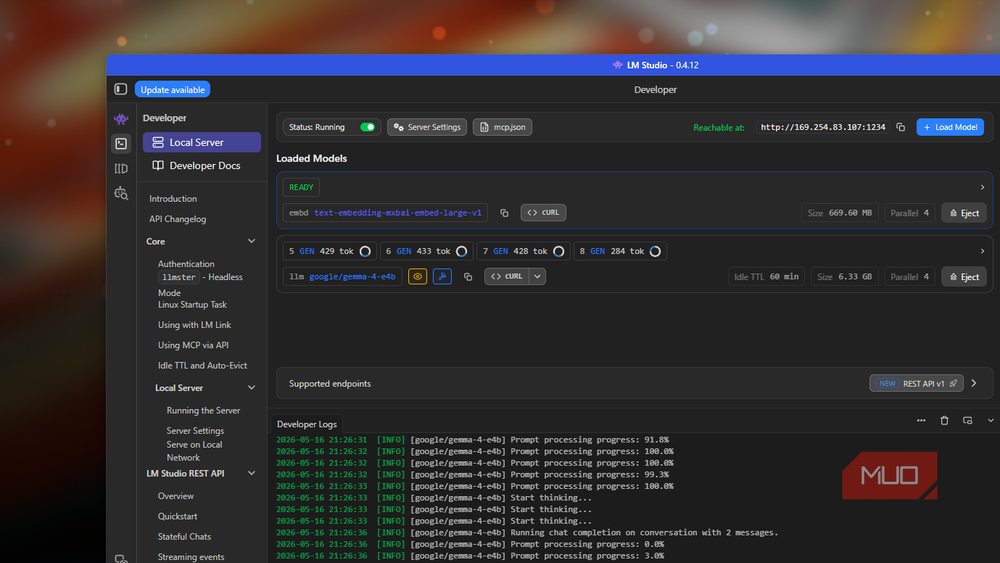Pop out the Developer Logs panel
Image resolution: width=1000 pixels, height=563 pixels.
click(x=967, y=420)
